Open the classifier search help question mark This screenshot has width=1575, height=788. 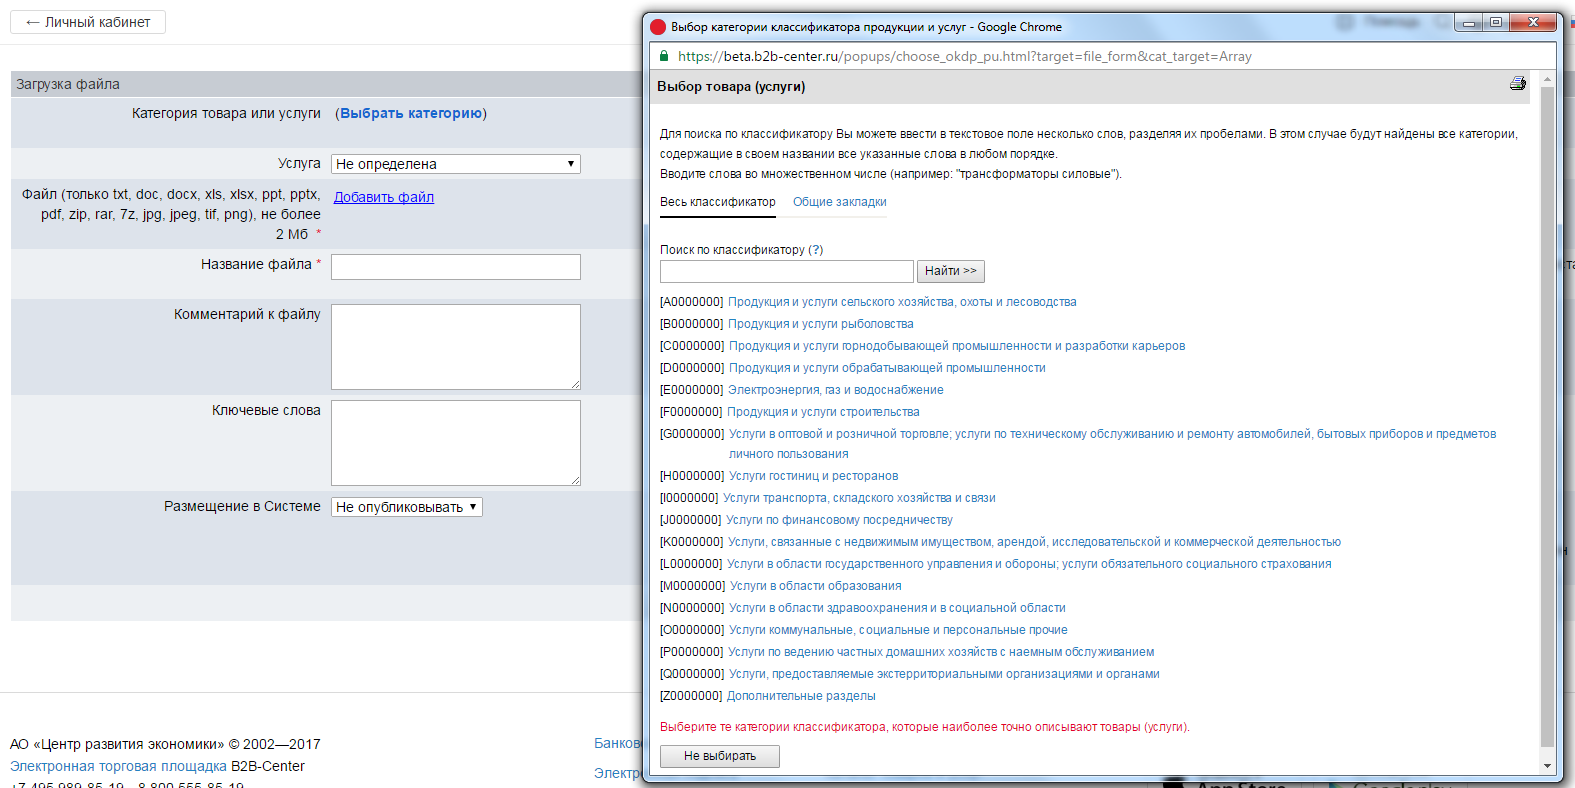pos(815,250)
